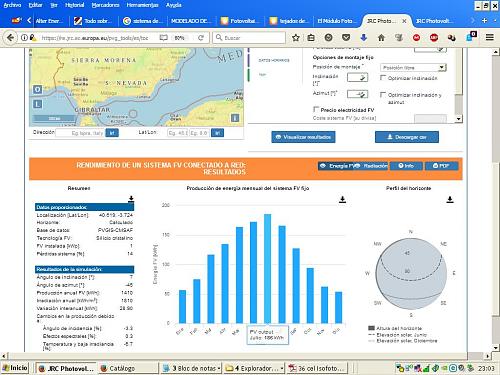Open the Posición de montaje dropdown
Viewport: 500px width, 375px height.
(x=413, y=68)
